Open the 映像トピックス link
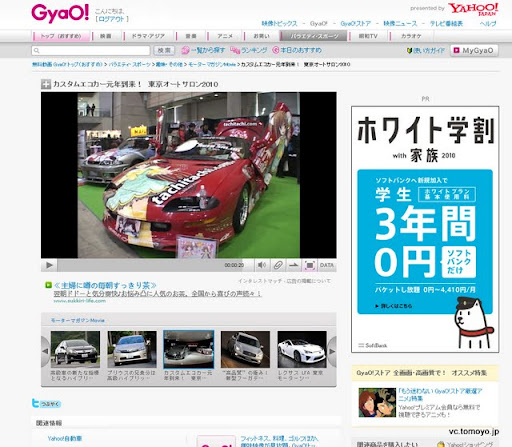512x447 pixels. click(279, 24)
